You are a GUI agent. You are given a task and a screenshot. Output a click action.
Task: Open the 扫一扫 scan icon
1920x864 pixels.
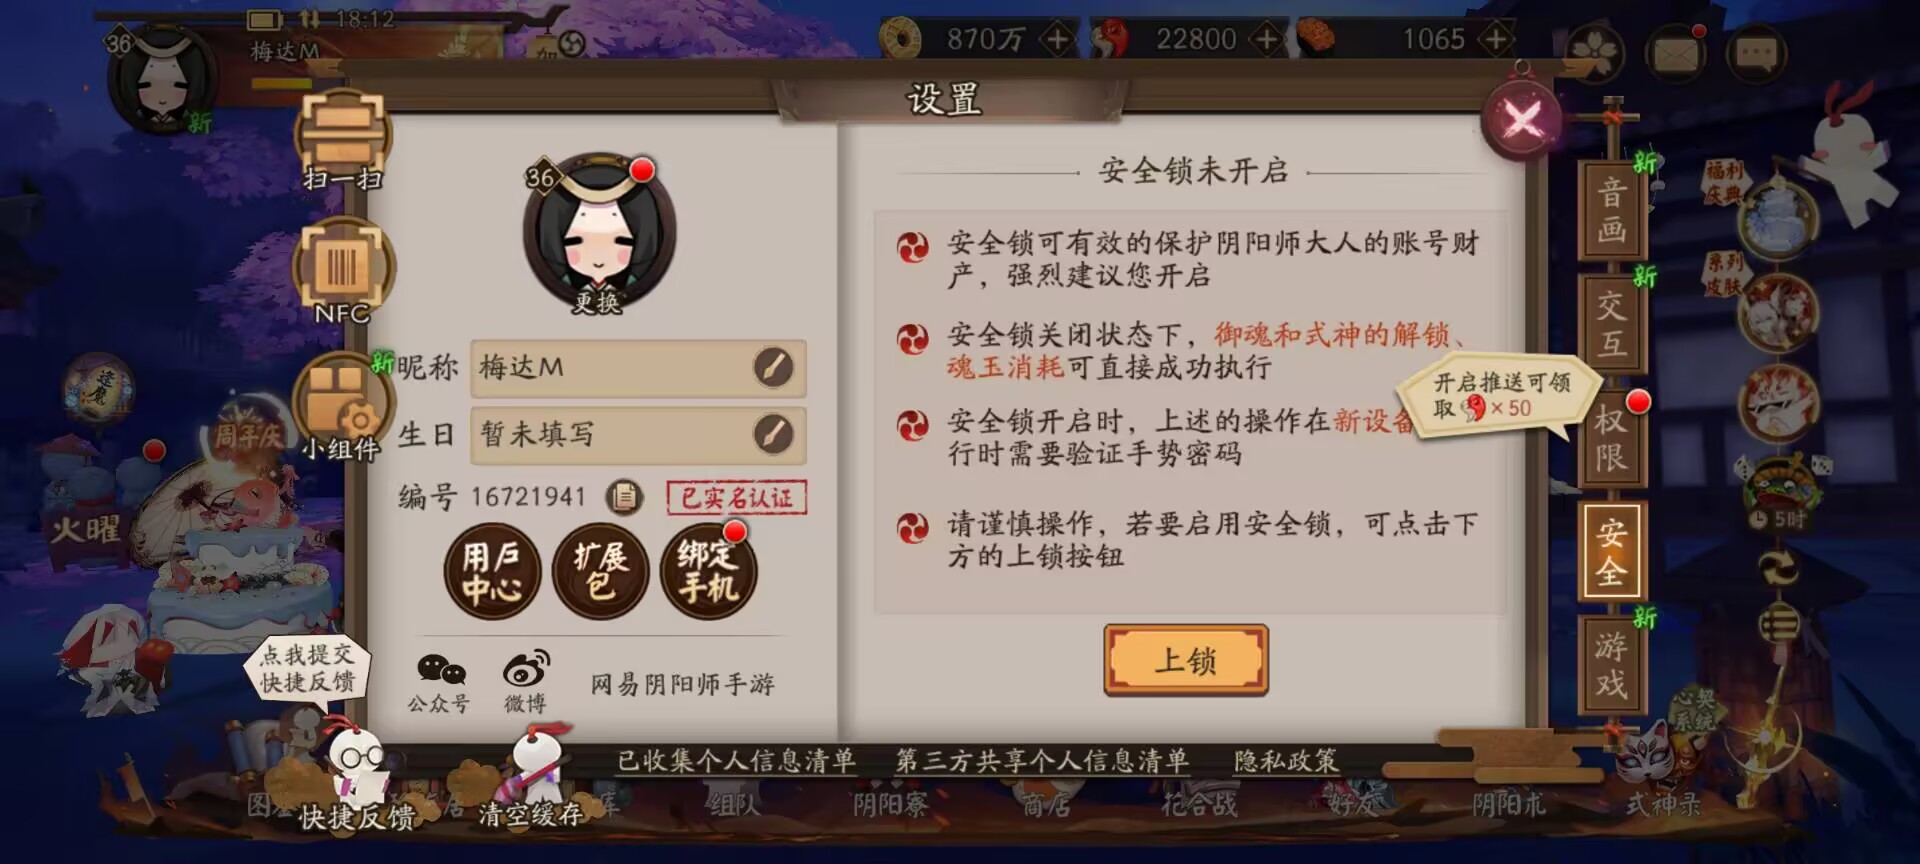(342, 140)
